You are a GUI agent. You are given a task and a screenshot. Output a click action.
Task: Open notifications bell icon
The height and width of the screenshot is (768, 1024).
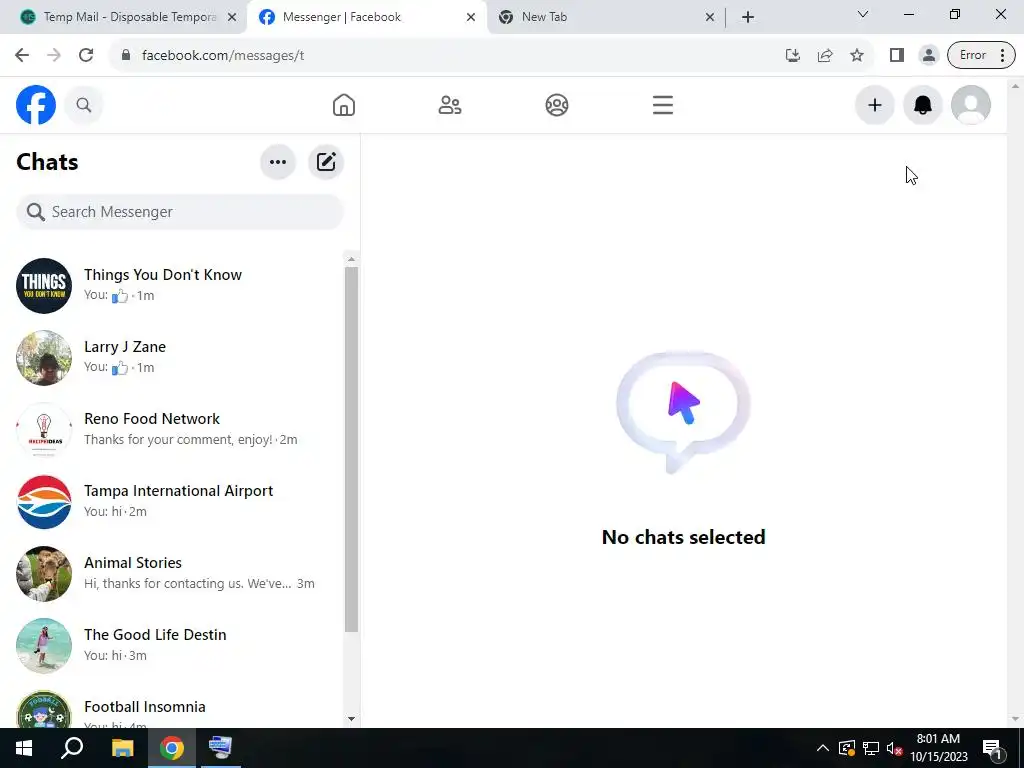(x=922, y=105)
